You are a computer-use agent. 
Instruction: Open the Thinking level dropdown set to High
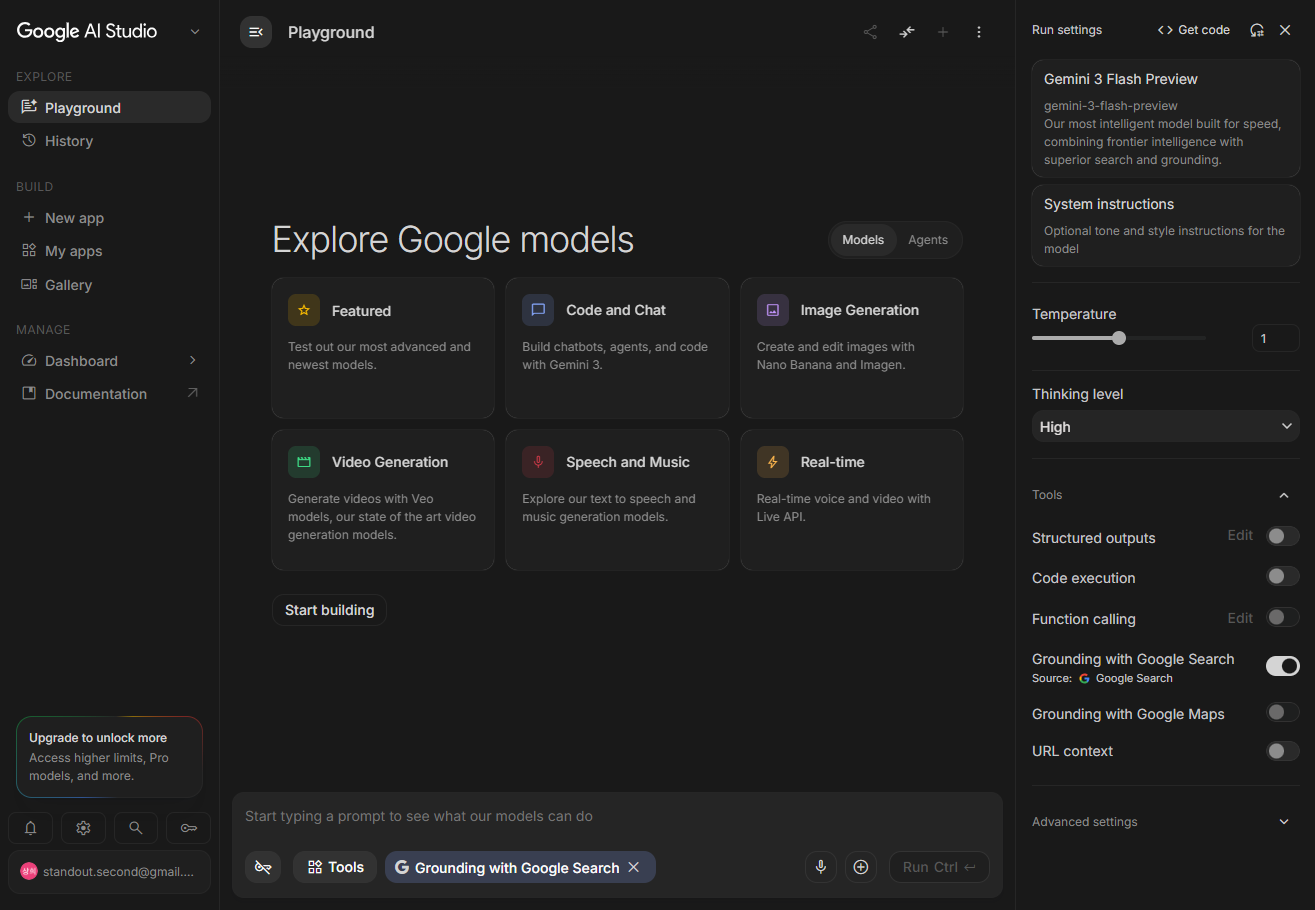coord(1166,427)
